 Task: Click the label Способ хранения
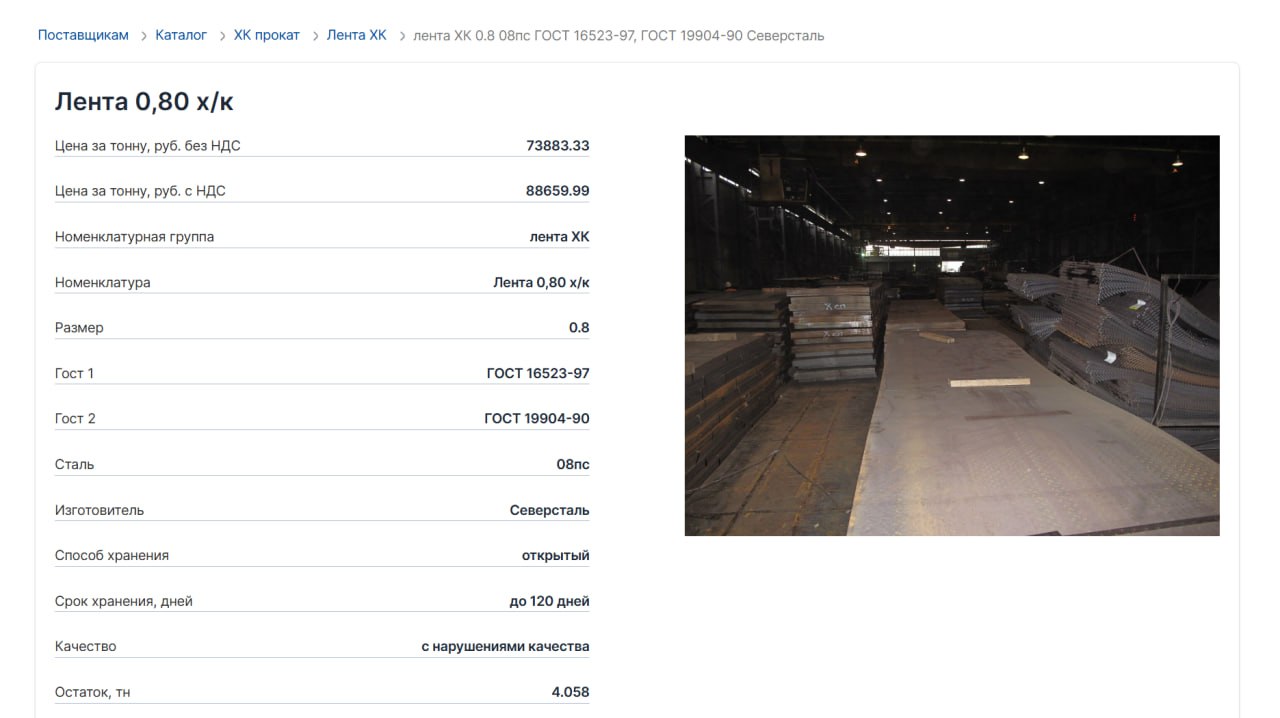[x=112, y=556]
